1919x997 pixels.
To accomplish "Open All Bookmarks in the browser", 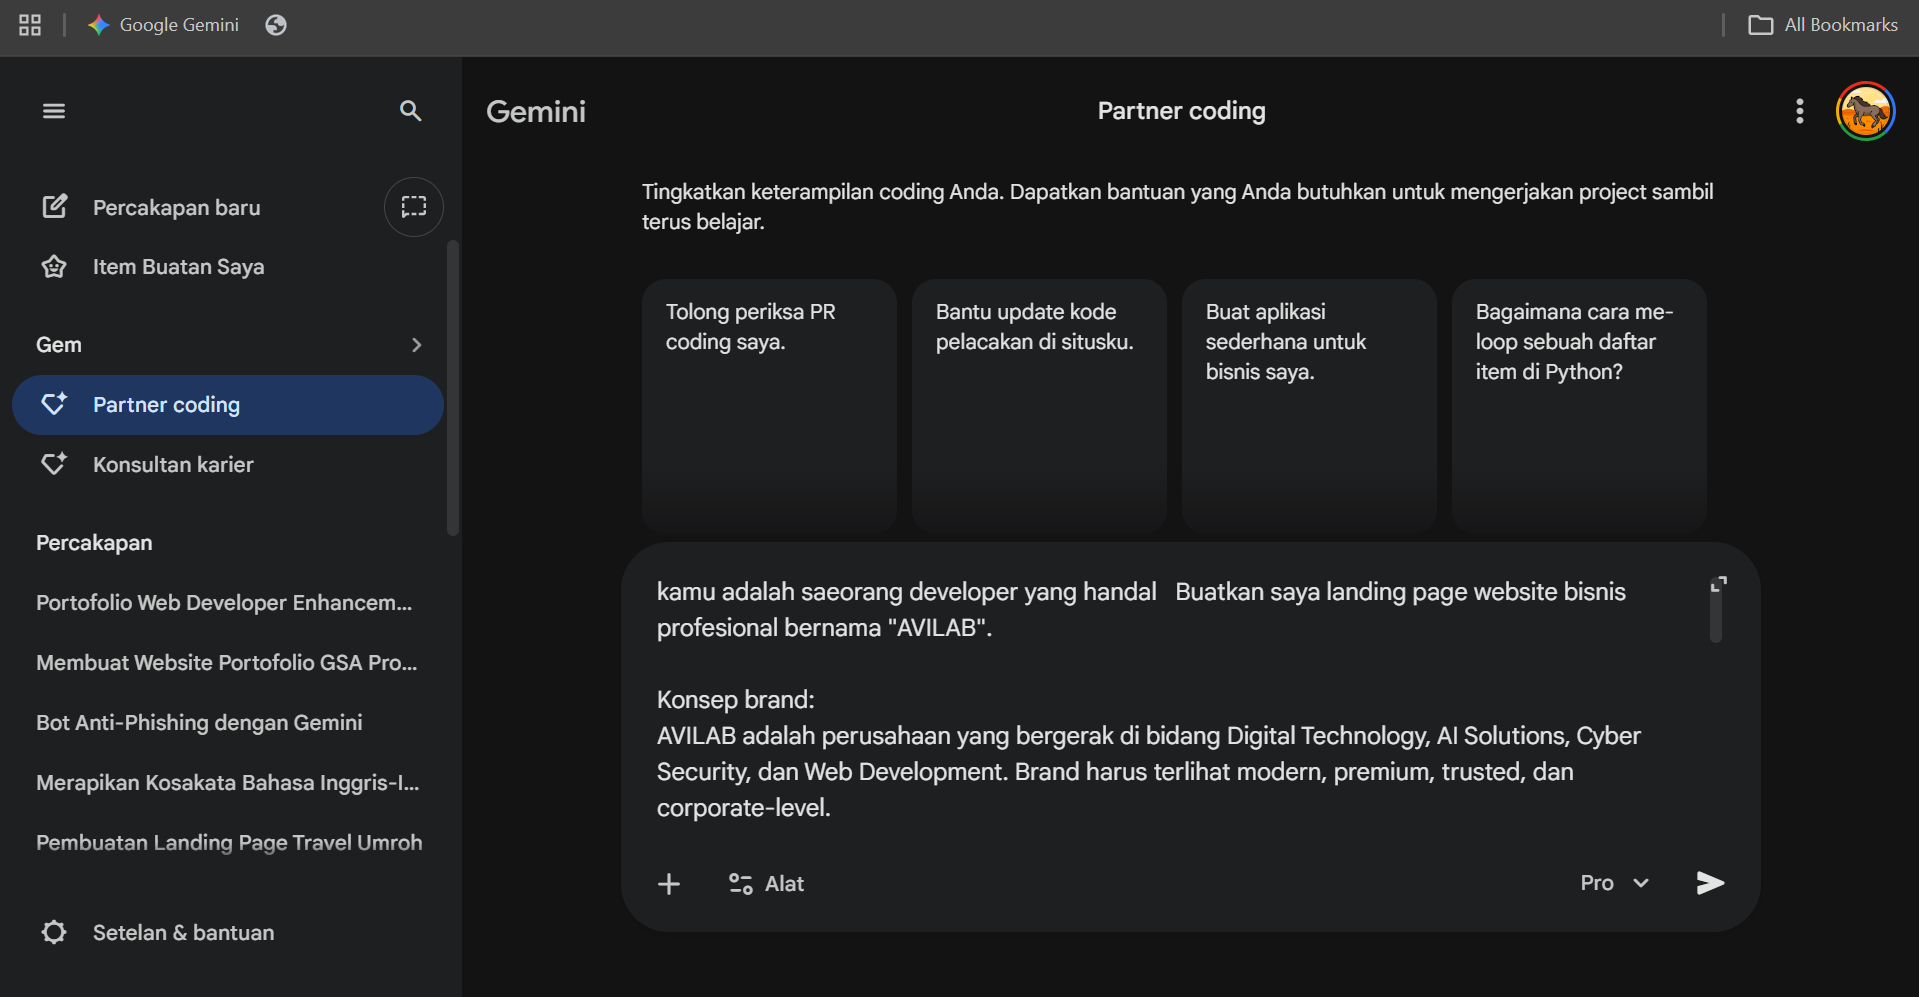I will tap(1822, 24).
